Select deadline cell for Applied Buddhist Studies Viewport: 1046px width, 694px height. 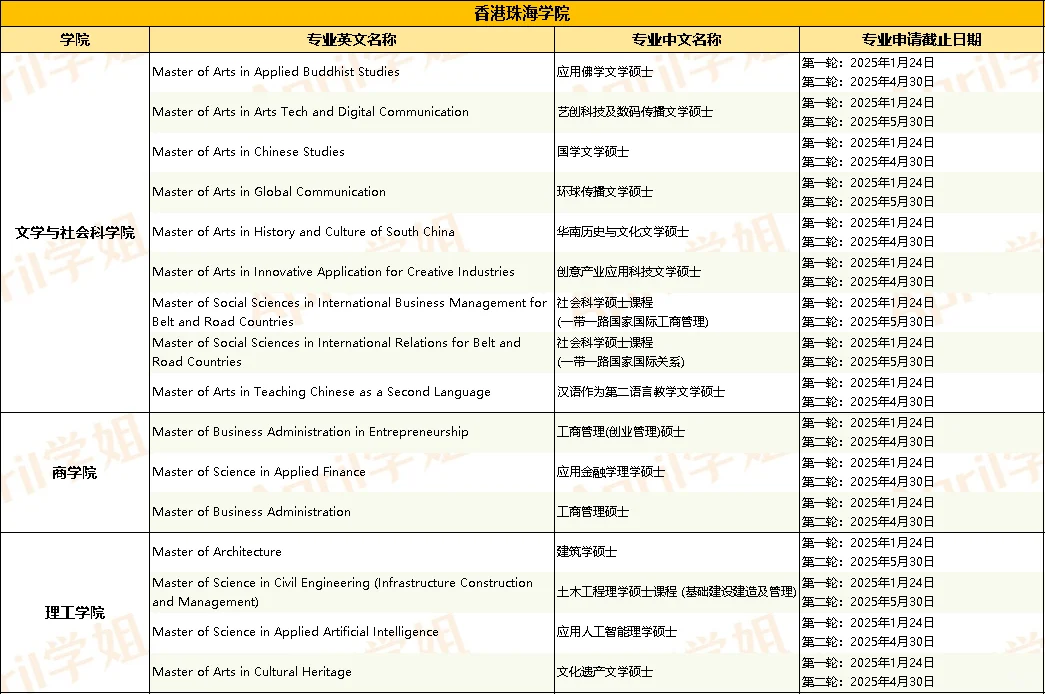pyautogui.click(x=921, y=72)
